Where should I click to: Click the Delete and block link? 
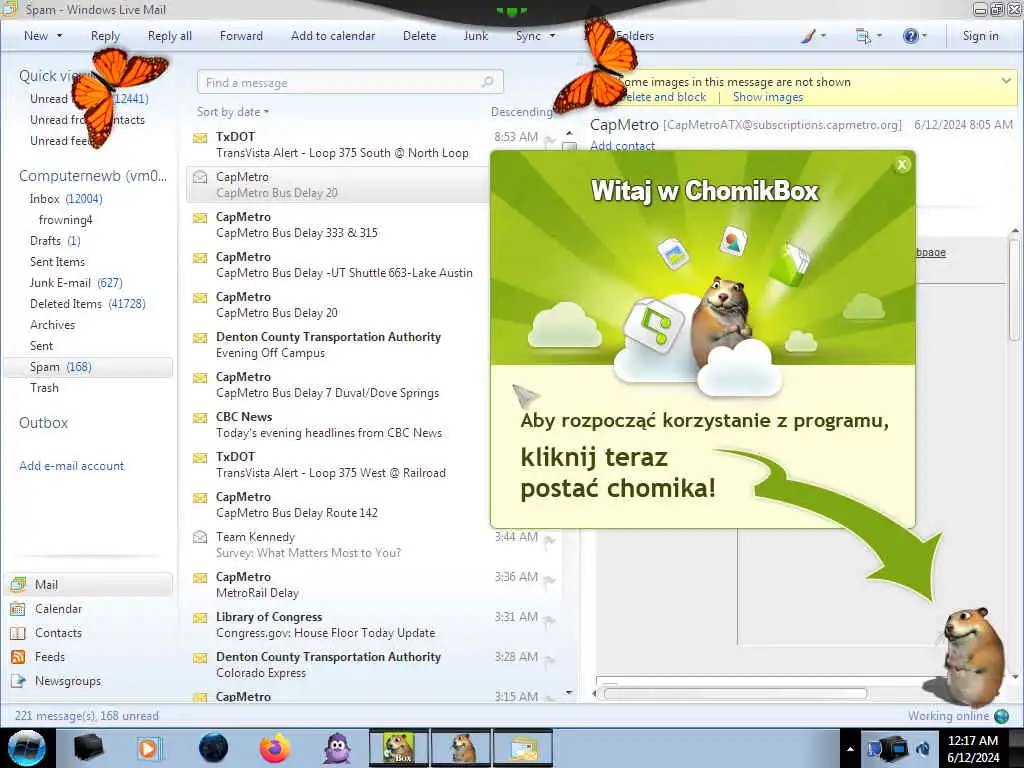[661, 97]
